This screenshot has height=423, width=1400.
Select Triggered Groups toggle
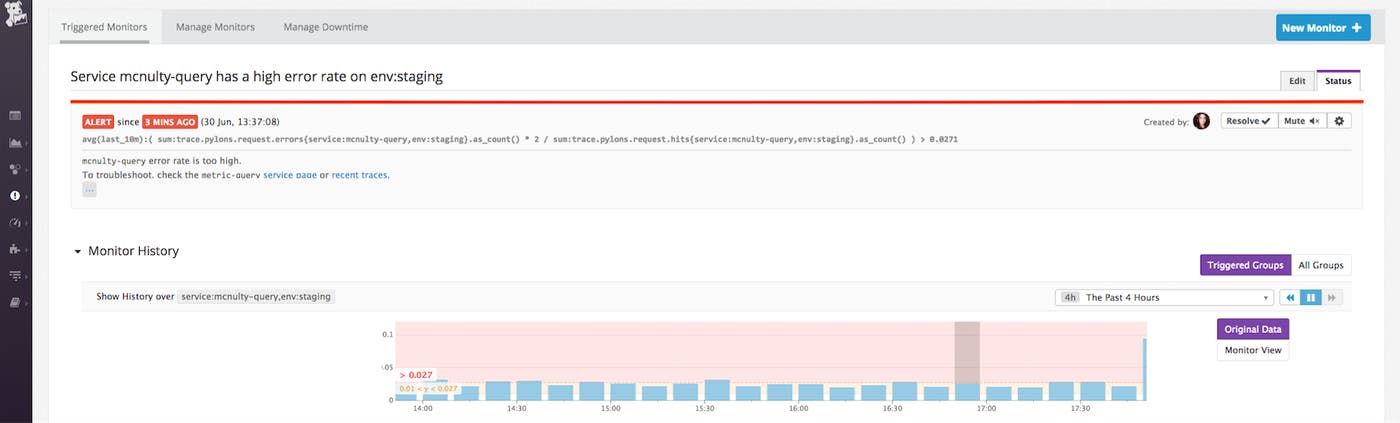[1245, 265]
